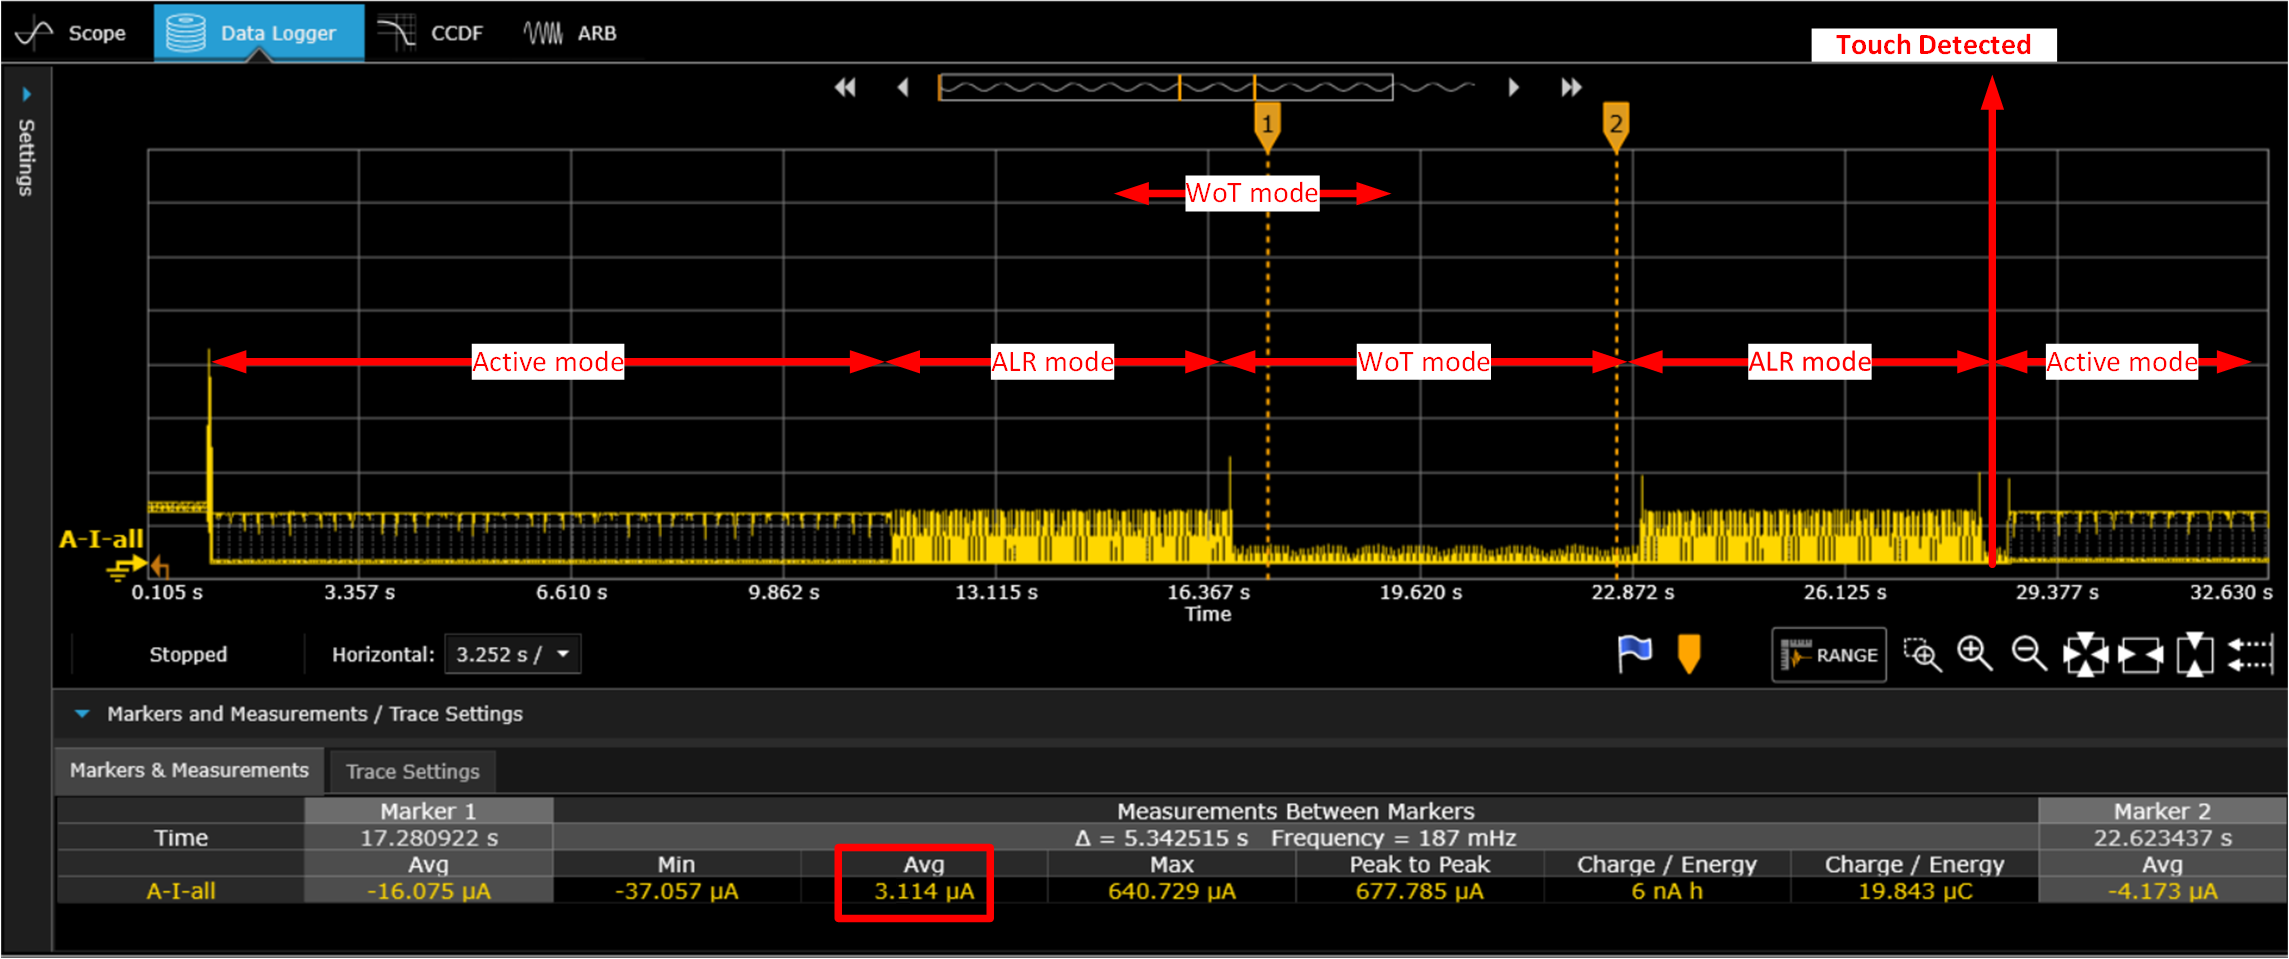
Task: Select the A-I-all row label
Action: [181, 891]
